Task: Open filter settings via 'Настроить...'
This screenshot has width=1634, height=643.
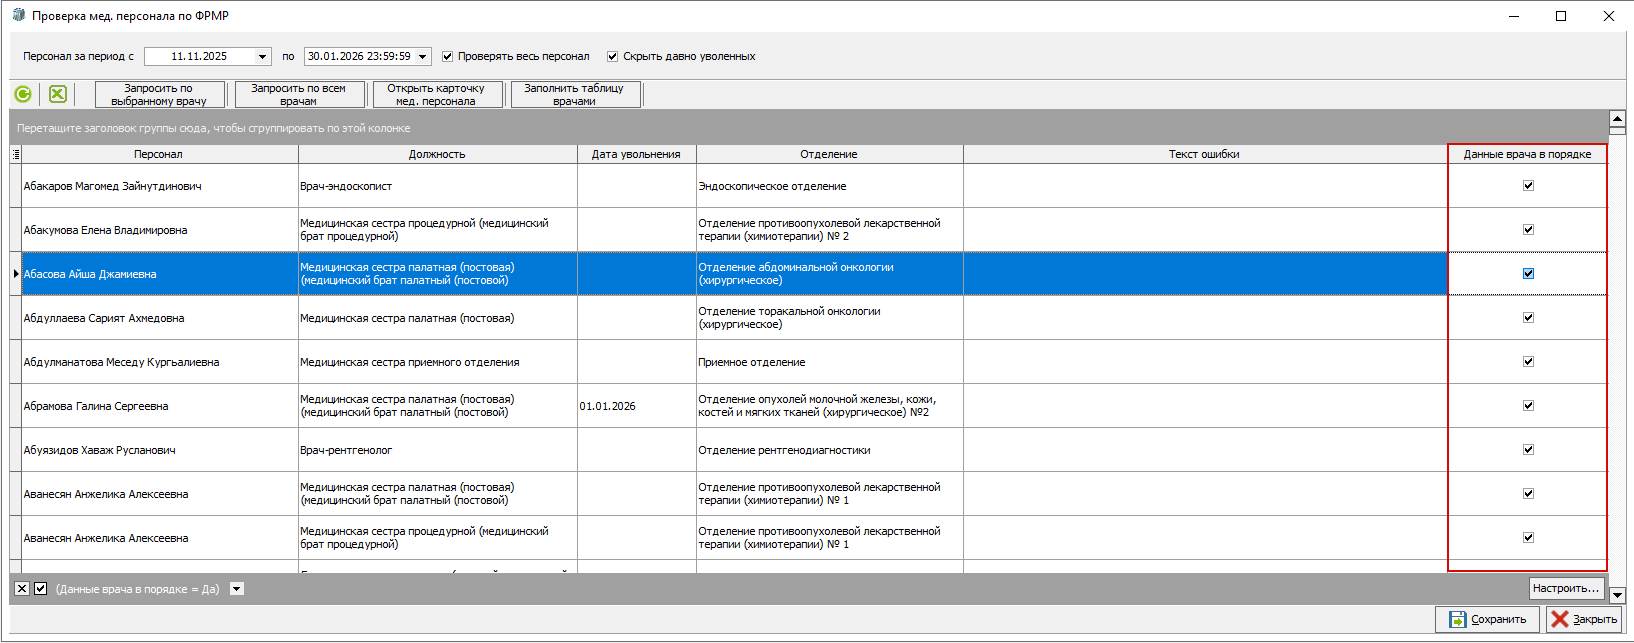Action: [1566, 588]
